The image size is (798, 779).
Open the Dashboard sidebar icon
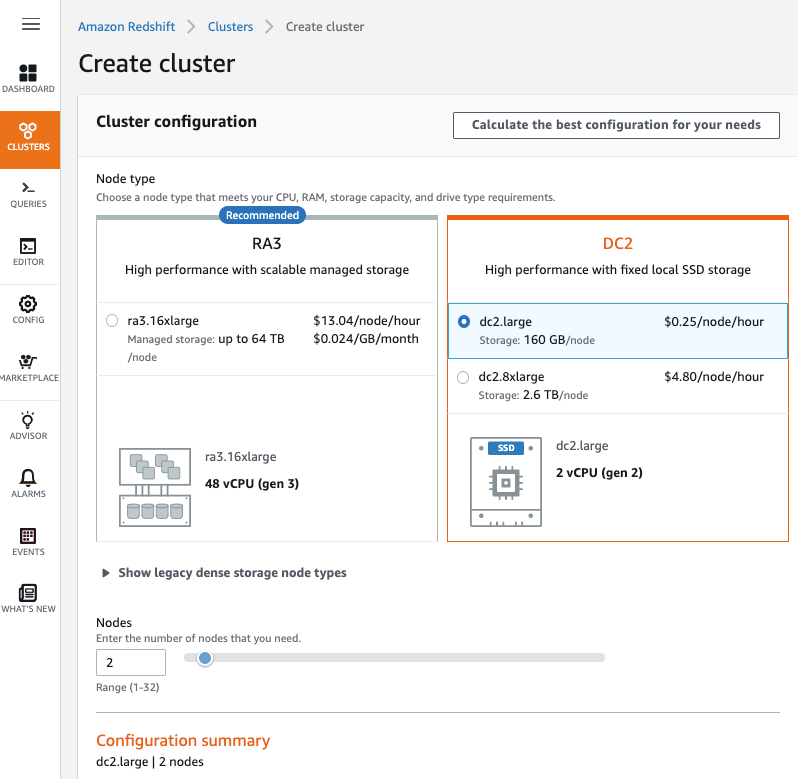pyautogui.click(x=28, y=73)
